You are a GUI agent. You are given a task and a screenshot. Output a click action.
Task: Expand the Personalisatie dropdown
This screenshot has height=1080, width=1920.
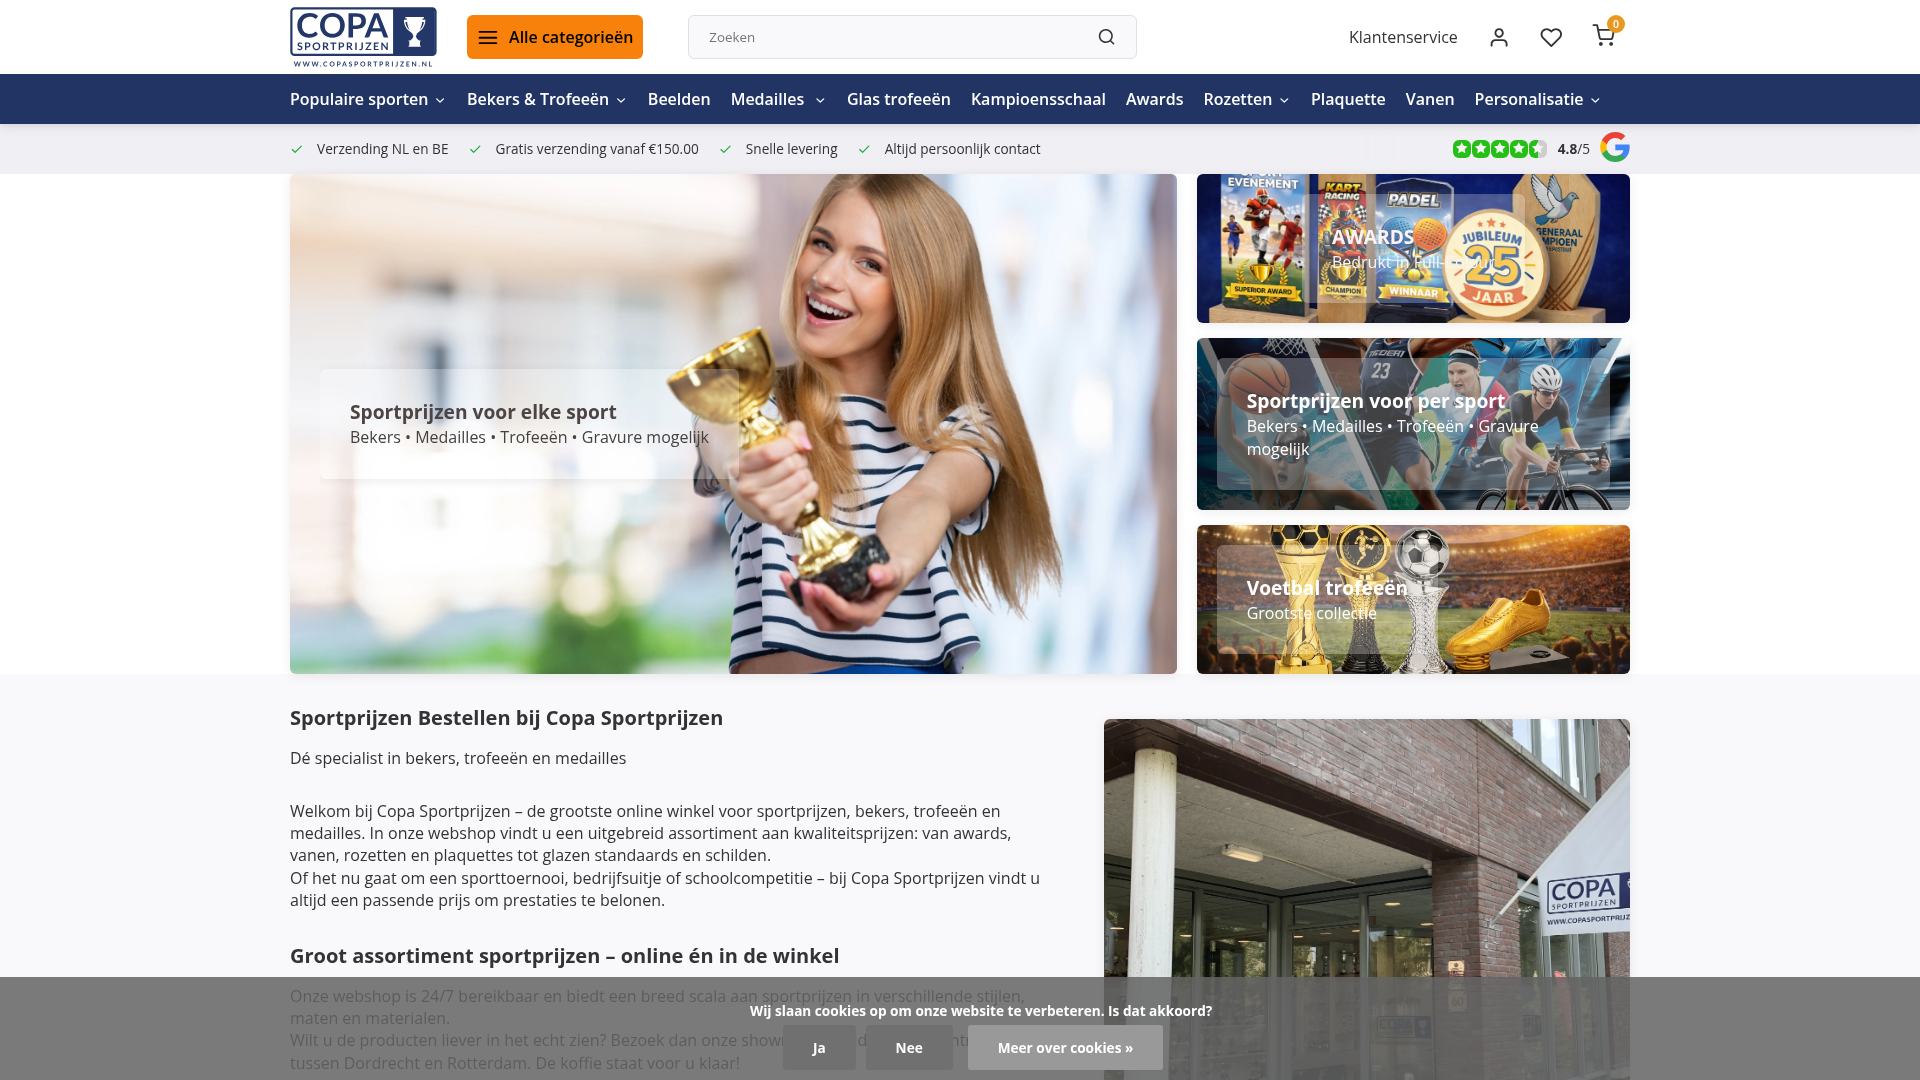pyautogui.click(x=1537, y=99)
